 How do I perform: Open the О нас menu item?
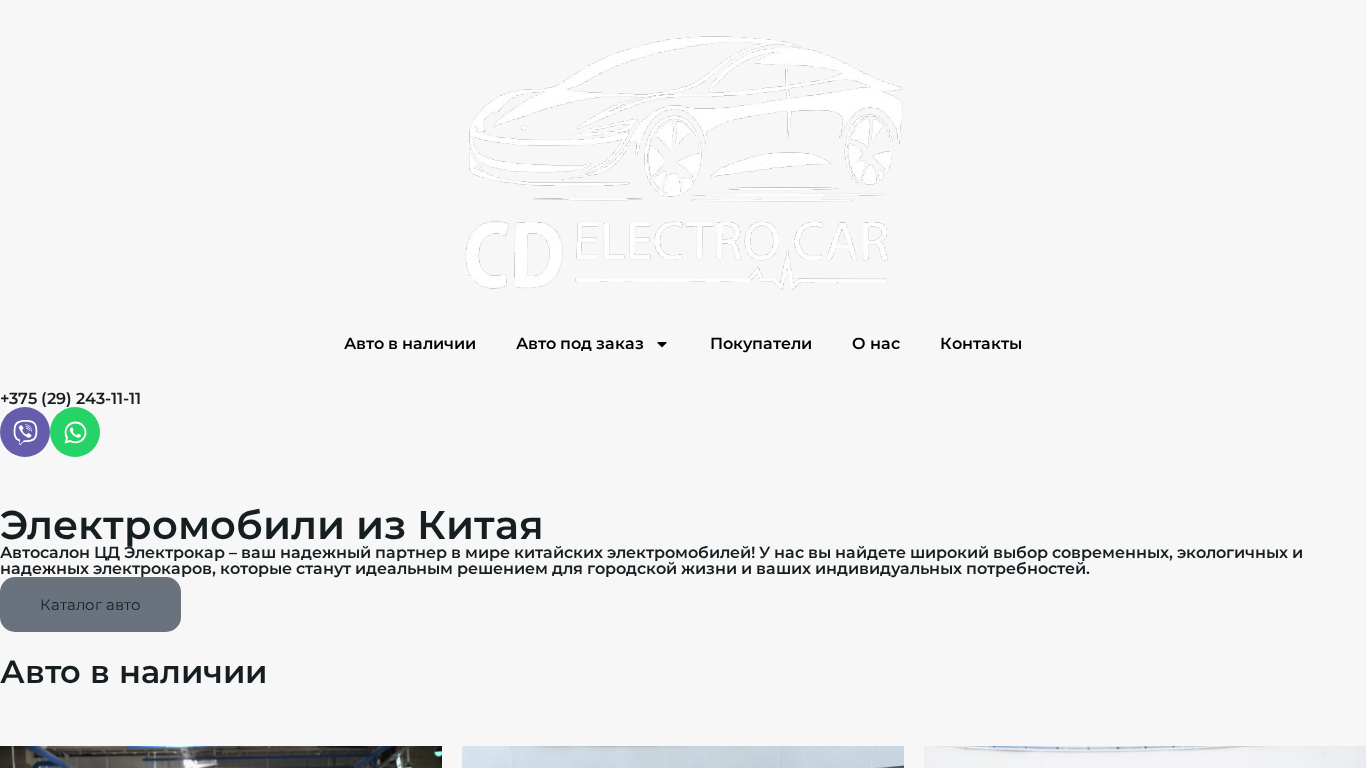(876, 344)
